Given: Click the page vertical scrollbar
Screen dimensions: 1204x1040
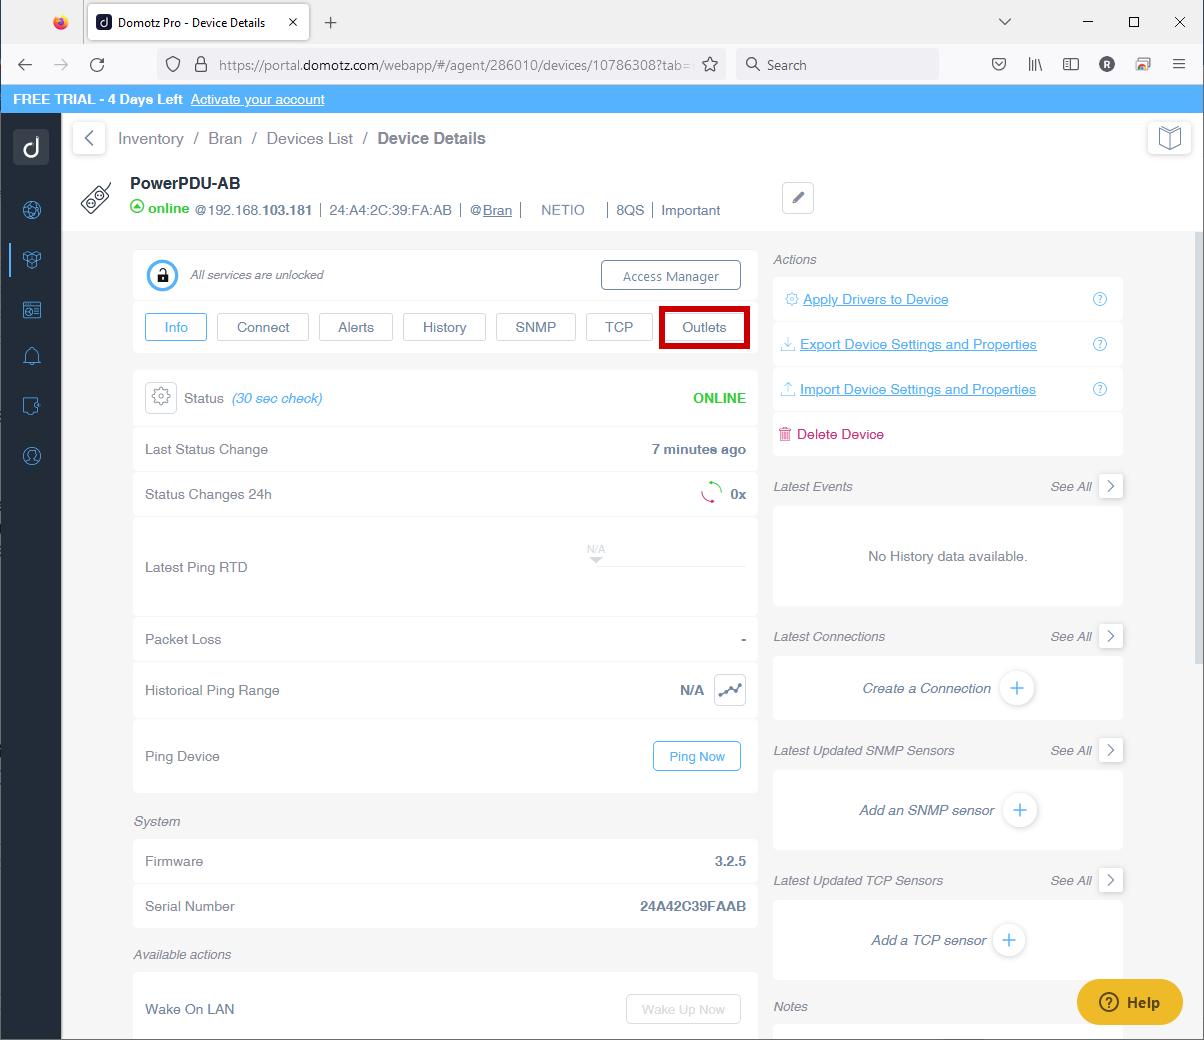Looking at the screenshot, I should (1199, 447).
